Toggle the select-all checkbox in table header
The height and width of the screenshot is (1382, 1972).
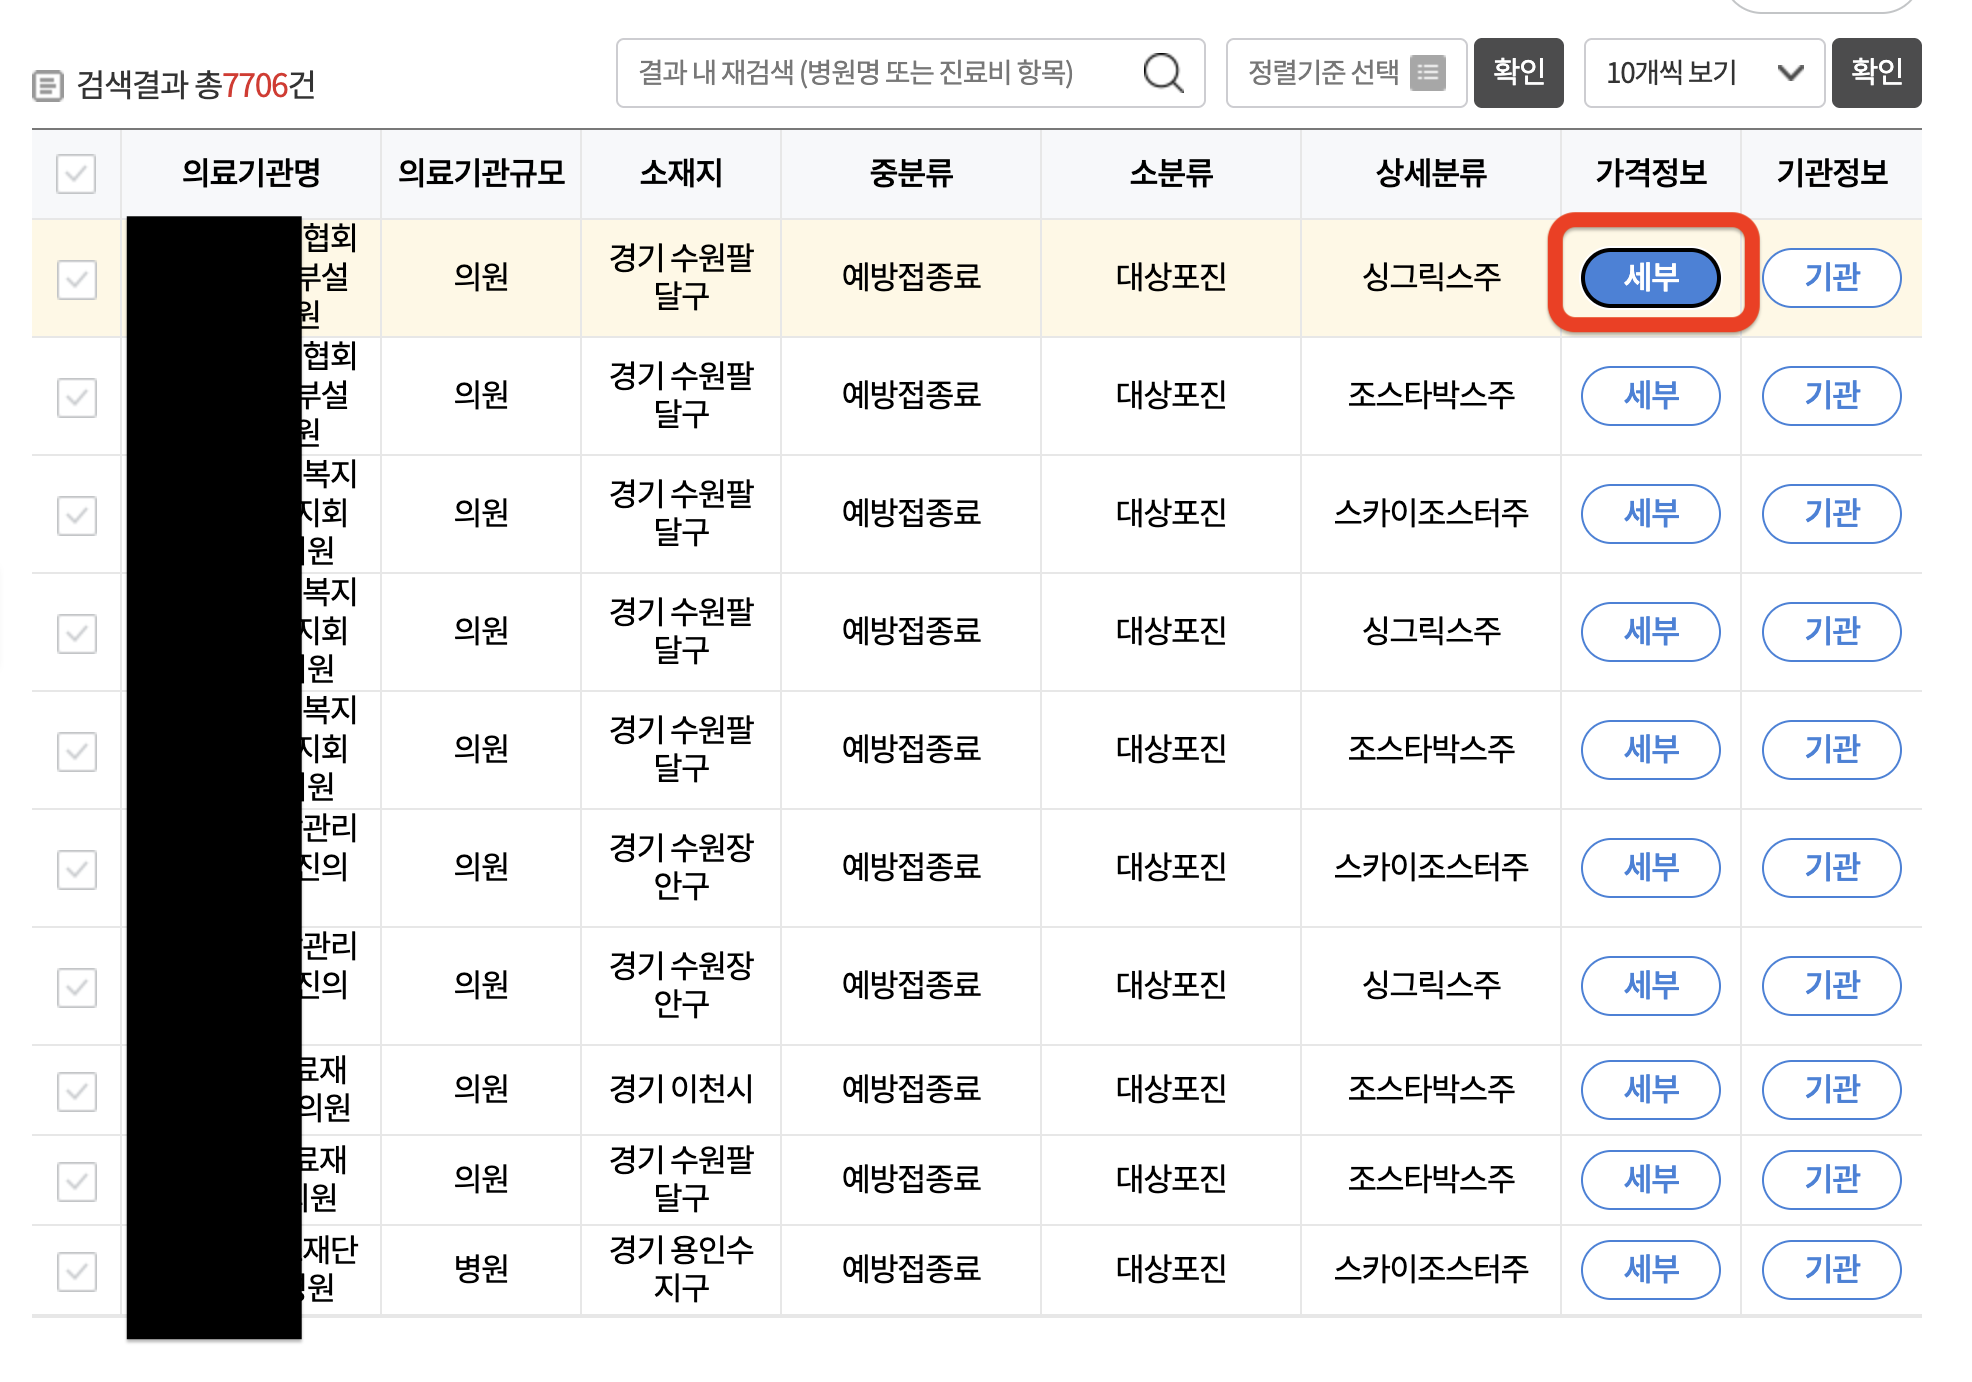point(75,174)
